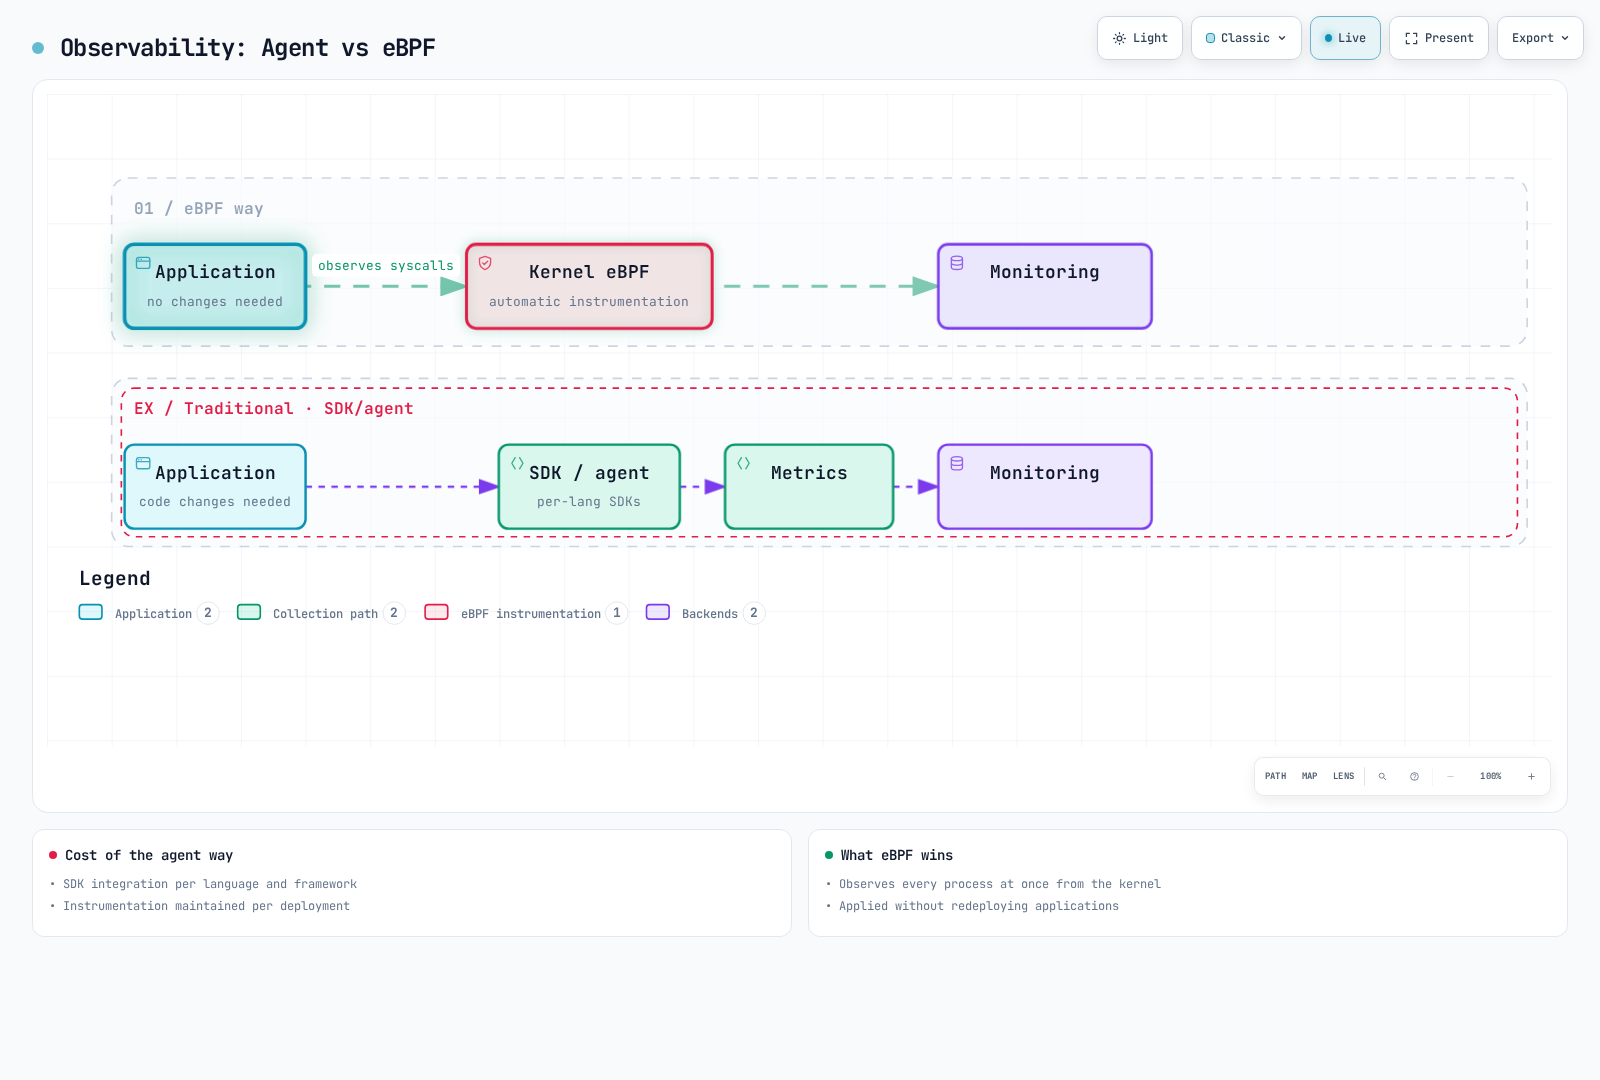Toggle the Light theme button
This screenshot has width=1600, height=1080.
point(1140,38)
